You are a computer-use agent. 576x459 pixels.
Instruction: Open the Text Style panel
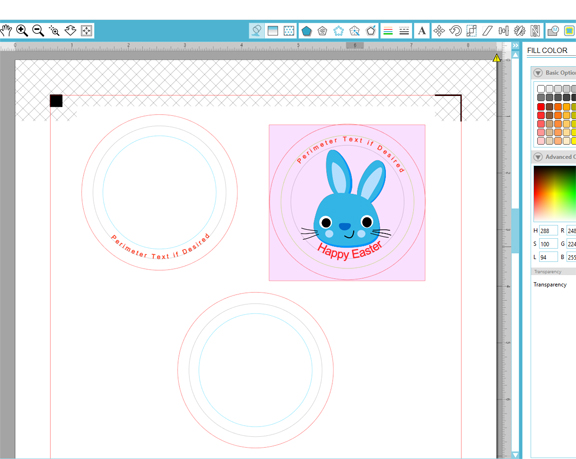(422, 31)
